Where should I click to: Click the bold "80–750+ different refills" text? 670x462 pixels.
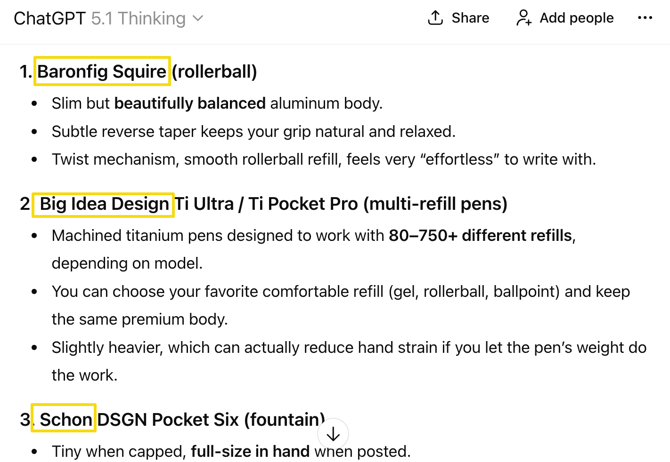click(480, 236)
